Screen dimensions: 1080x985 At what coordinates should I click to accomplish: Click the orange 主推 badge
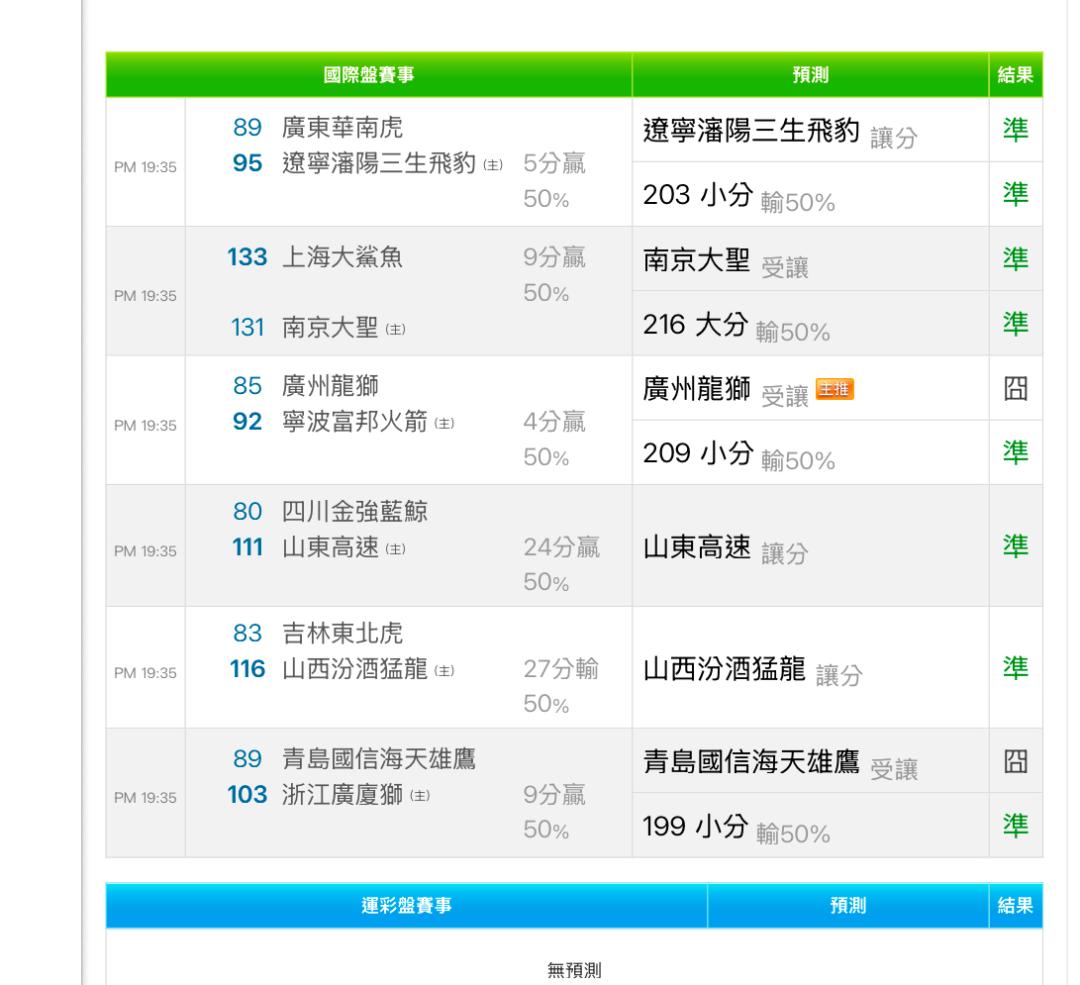[838, 389]
